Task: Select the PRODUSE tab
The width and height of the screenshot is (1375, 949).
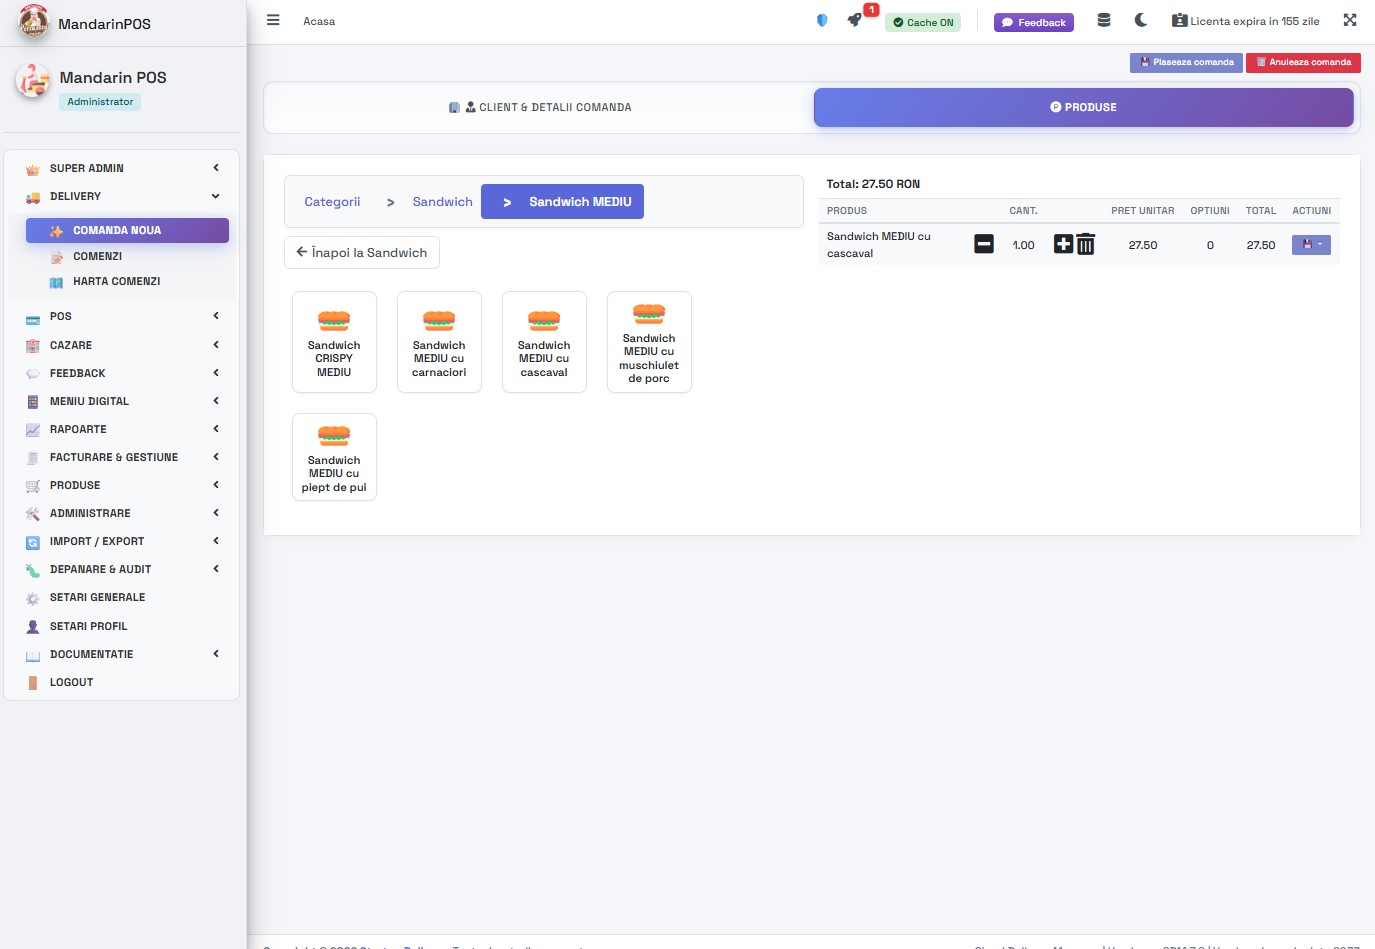Action: [1083, 107]
